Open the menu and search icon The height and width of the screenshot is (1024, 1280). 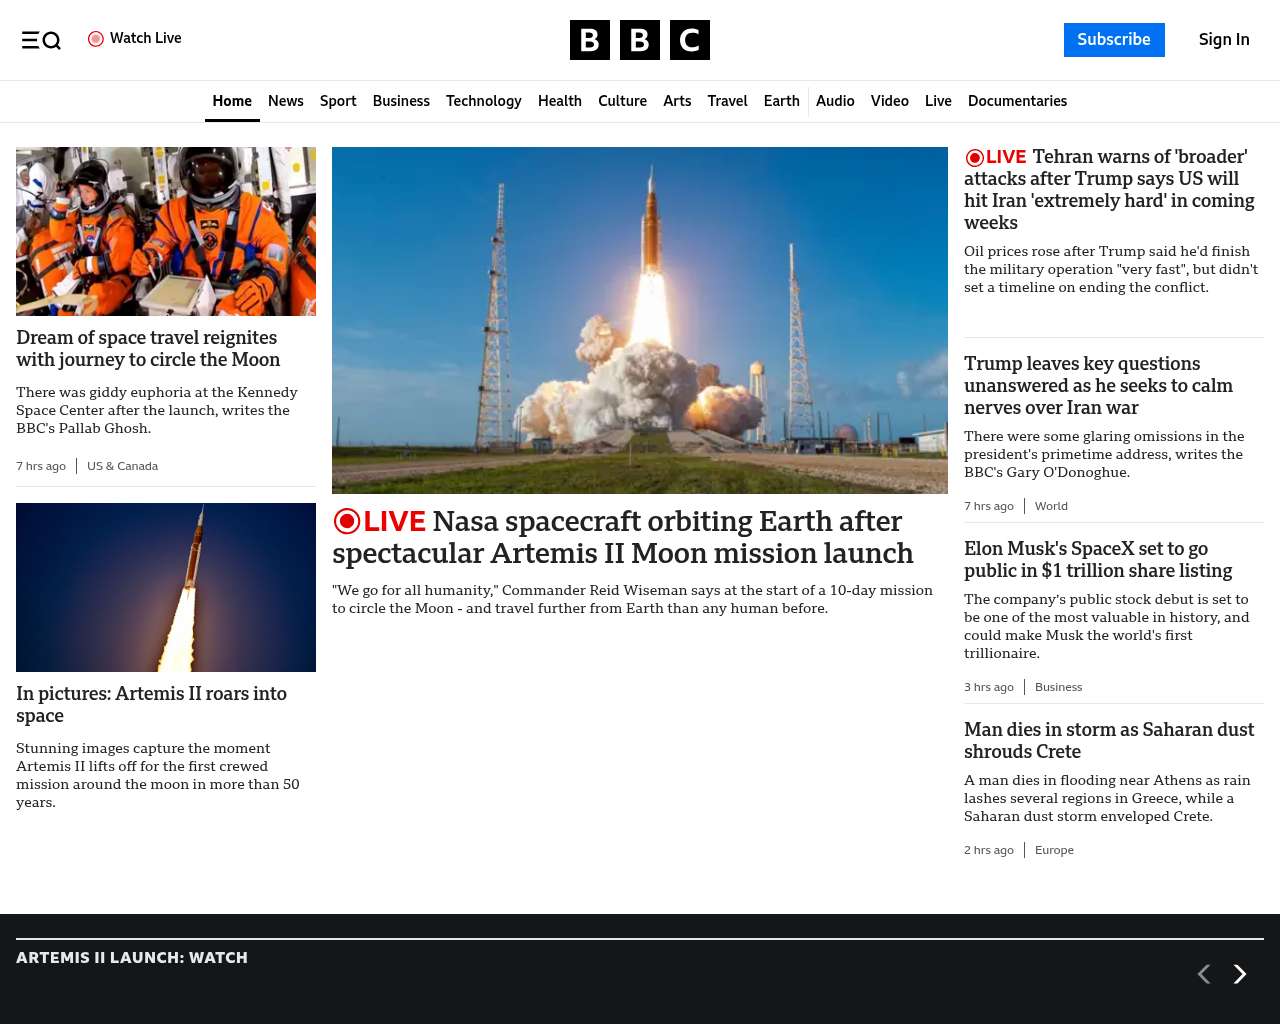point(41,40)
